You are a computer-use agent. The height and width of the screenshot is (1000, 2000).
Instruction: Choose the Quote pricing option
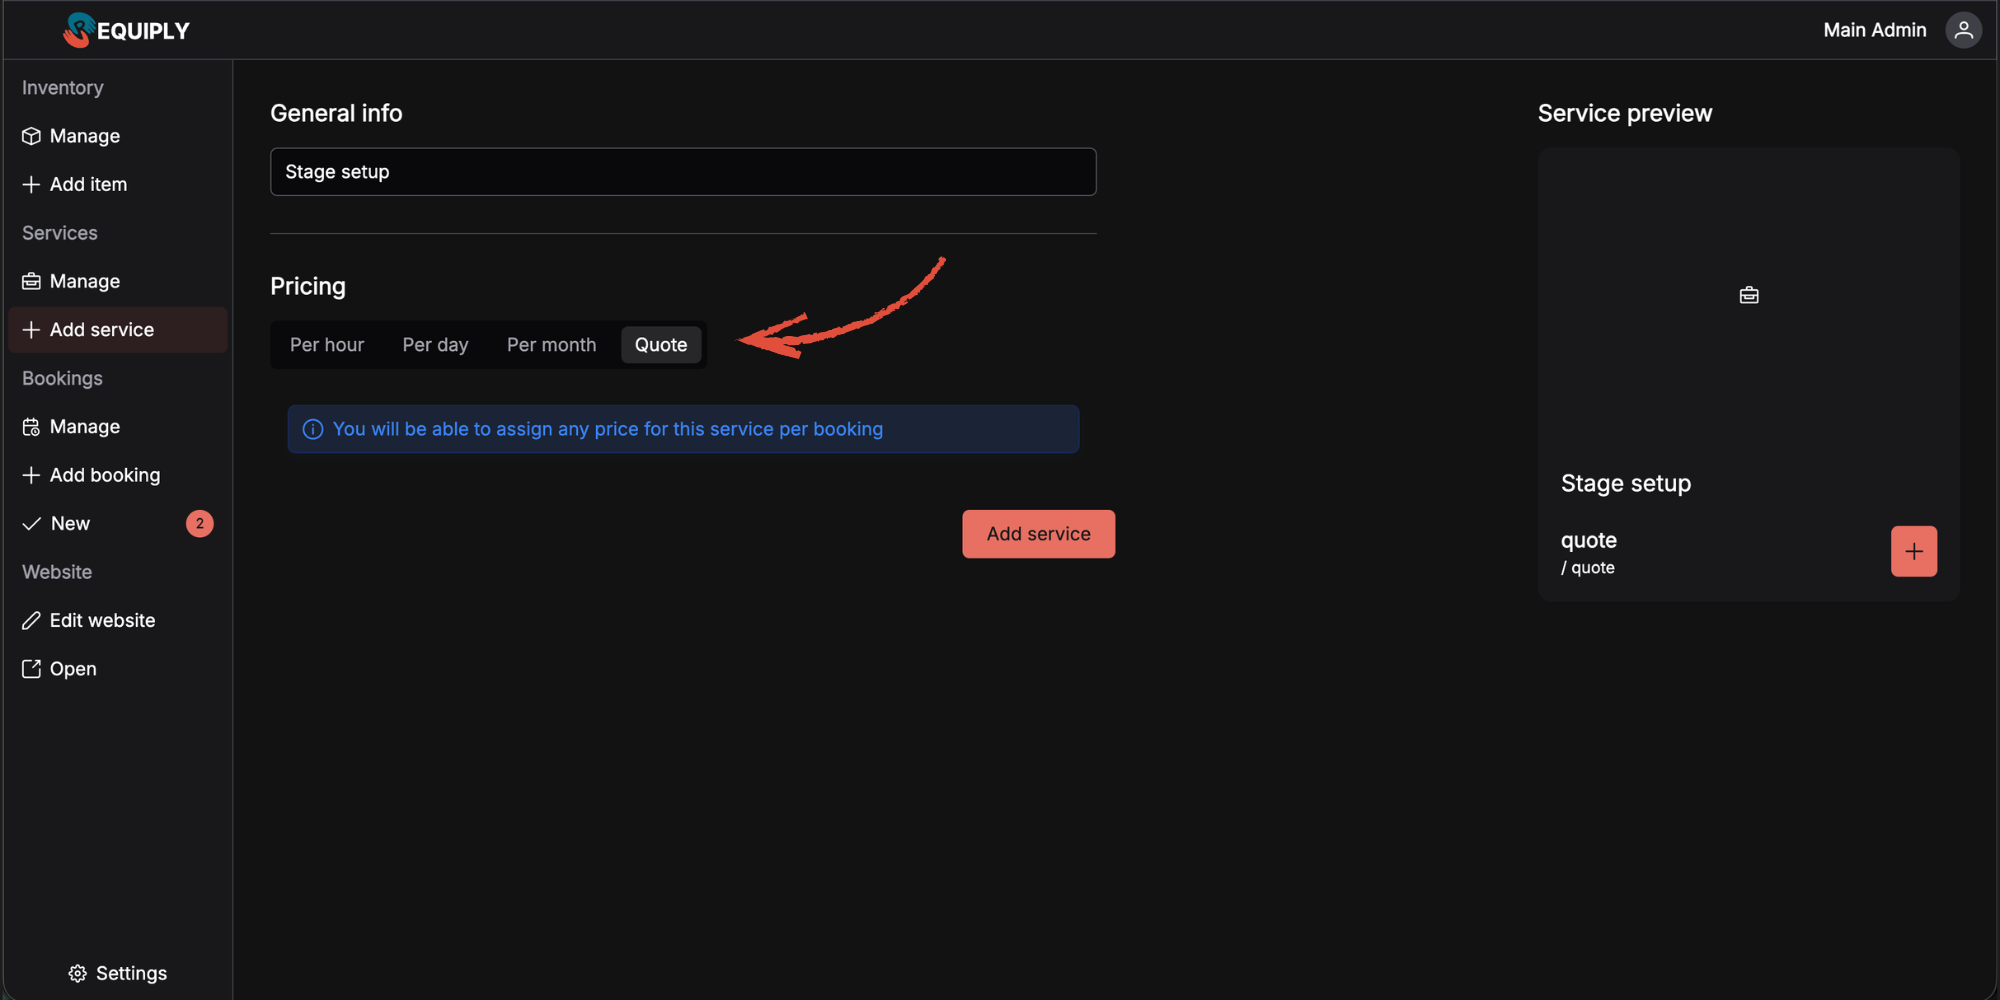coord(661,345)
